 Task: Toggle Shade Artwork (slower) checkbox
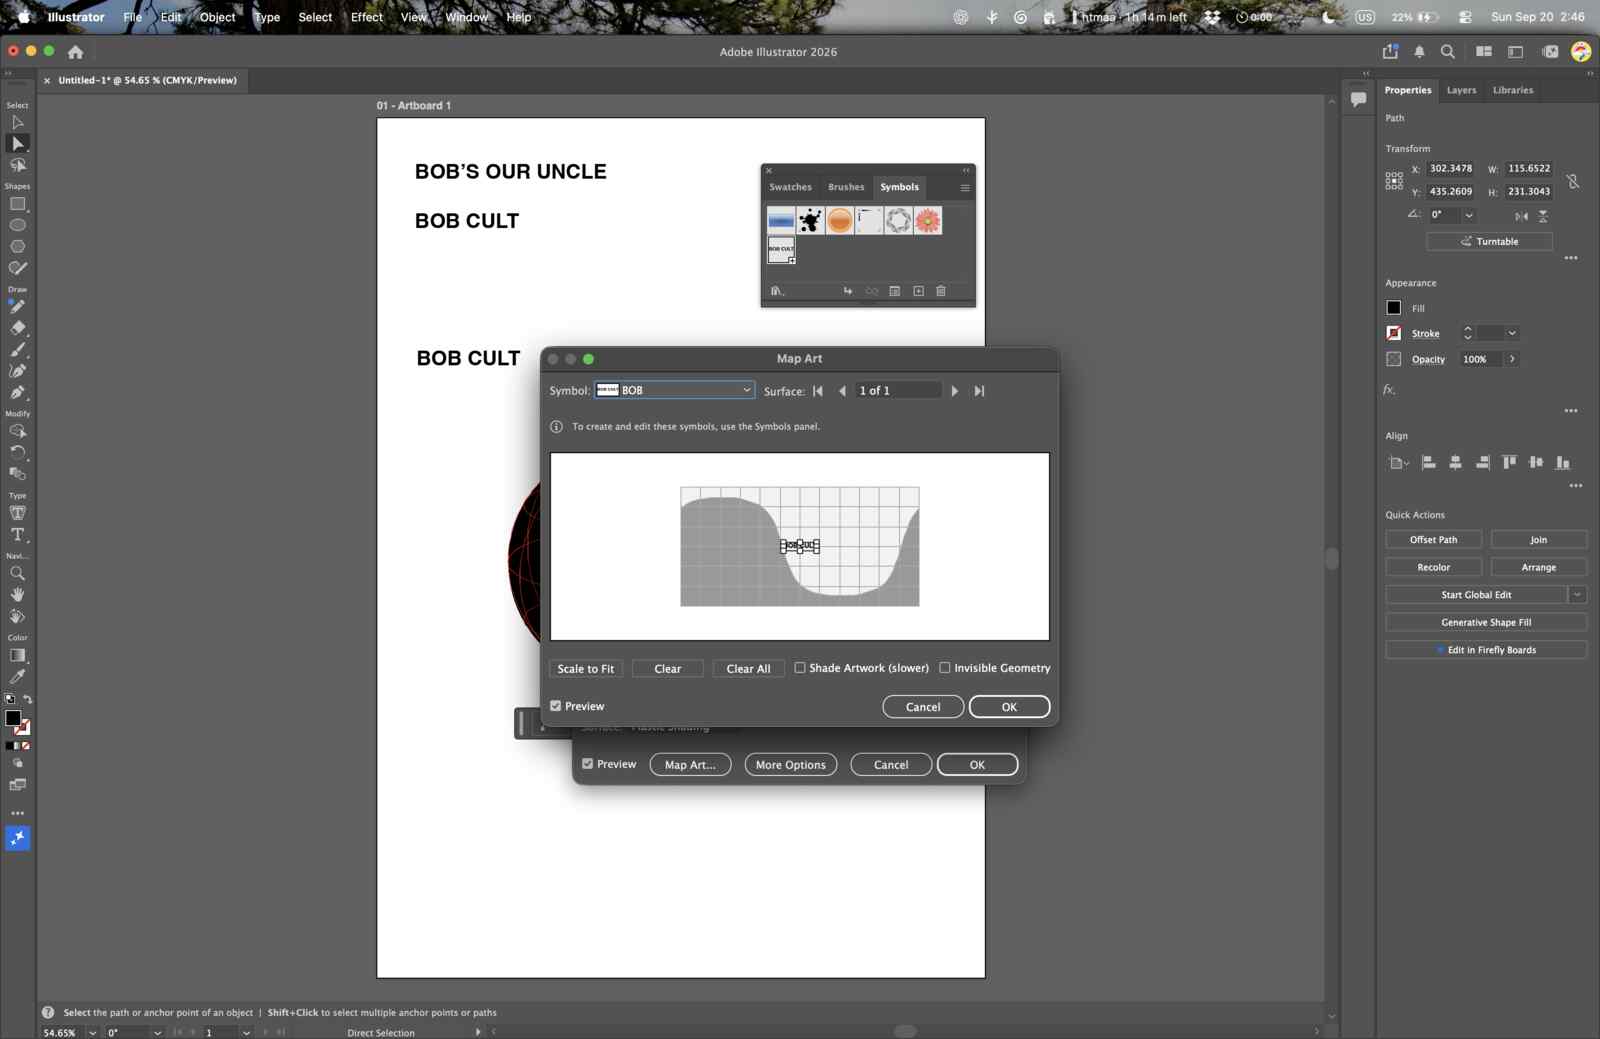[x=800, y=668]
